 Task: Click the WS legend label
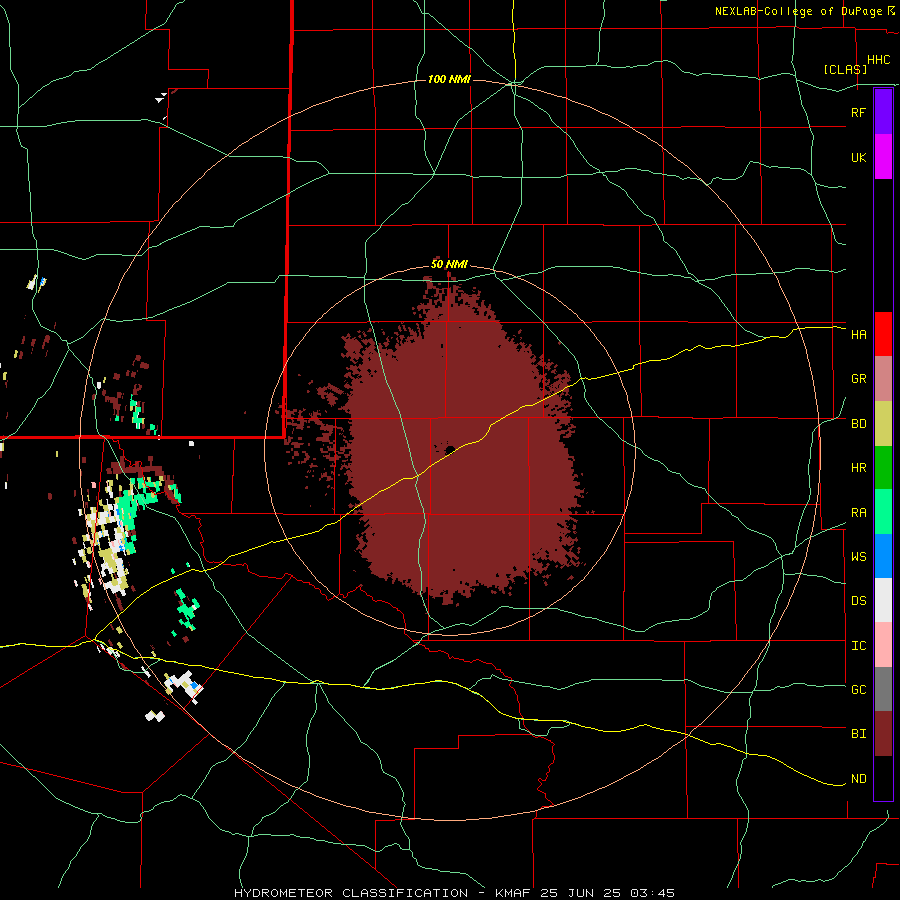(x=858, y=557)
